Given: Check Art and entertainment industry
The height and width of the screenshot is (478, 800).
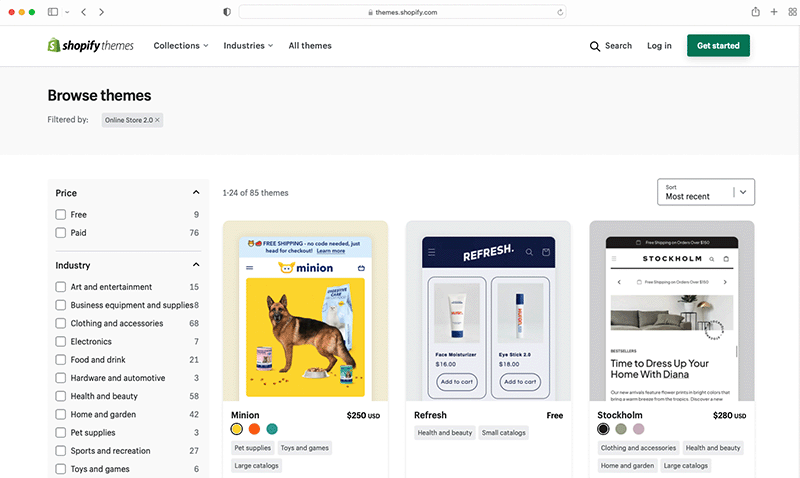Looking at the screenshot, I should [61, 287].
